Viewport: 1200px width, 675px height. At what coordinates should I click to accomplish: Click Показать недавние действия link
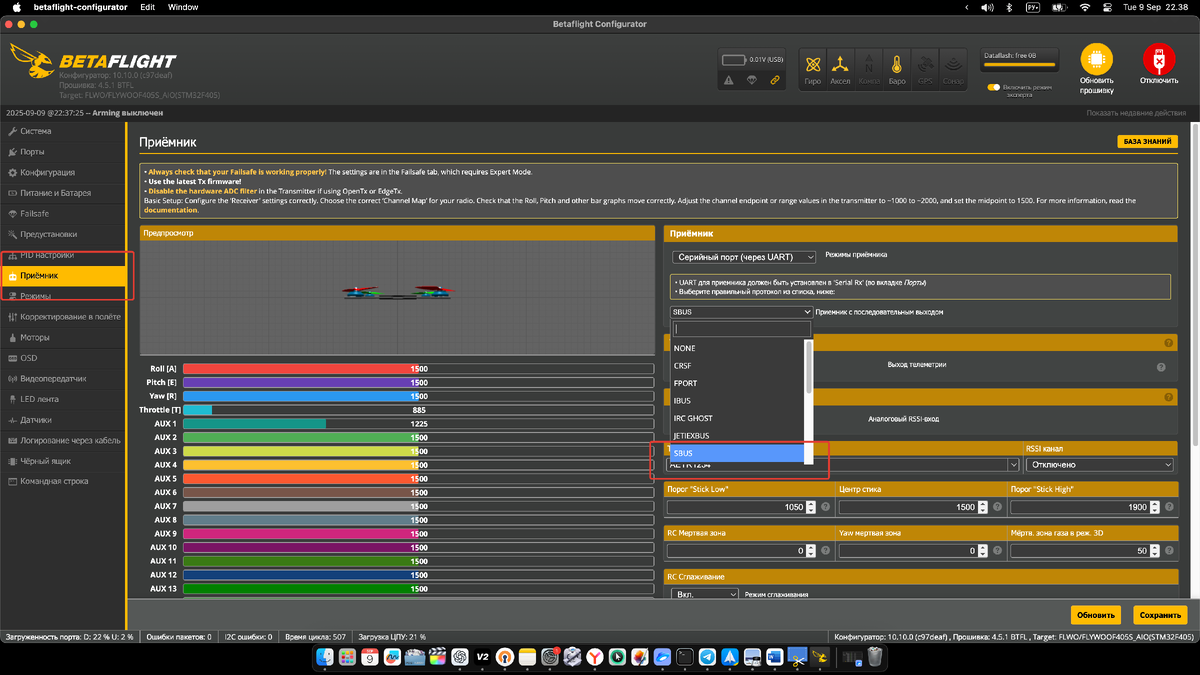1137,113
